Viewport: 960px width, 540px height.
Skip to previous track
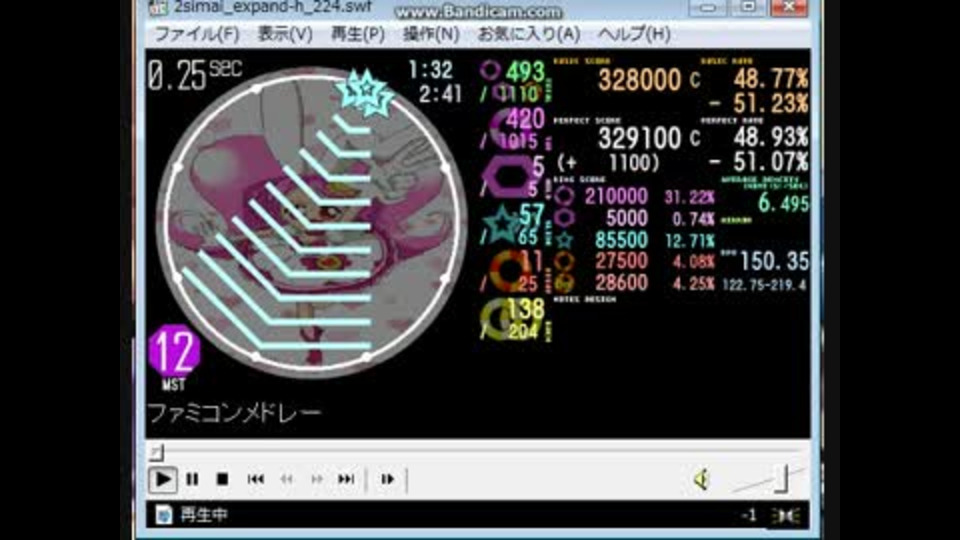click(255, 479)
